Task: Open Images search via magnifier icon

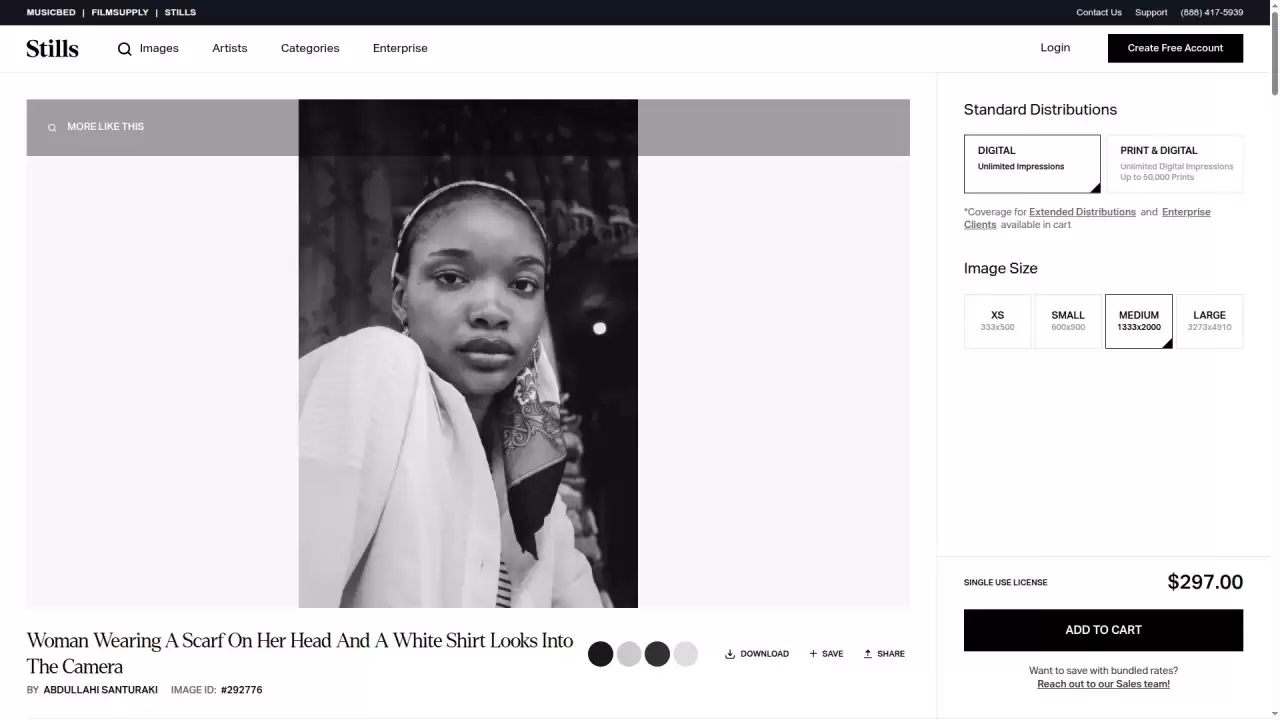Action: click(125, 49)
